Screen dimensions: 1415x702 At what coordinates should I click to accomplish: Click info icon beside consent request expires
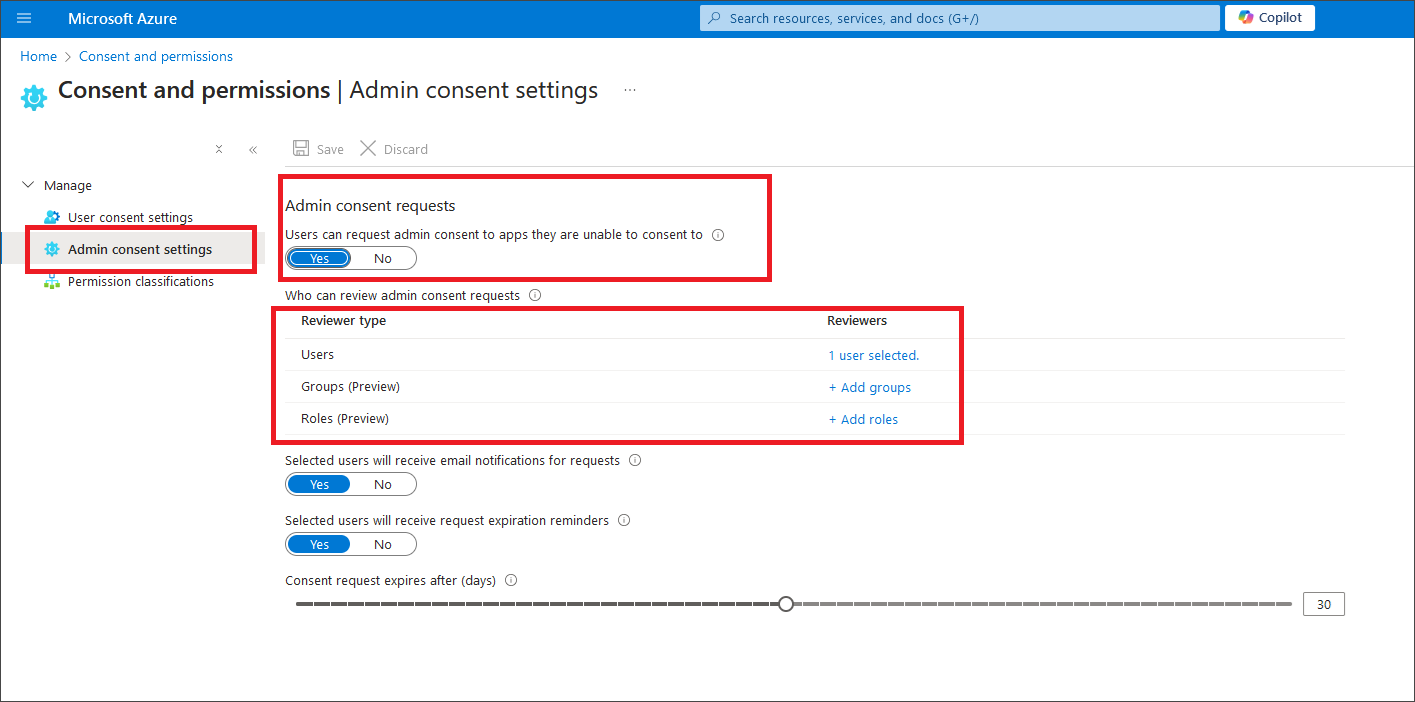[x=511, y=581]
